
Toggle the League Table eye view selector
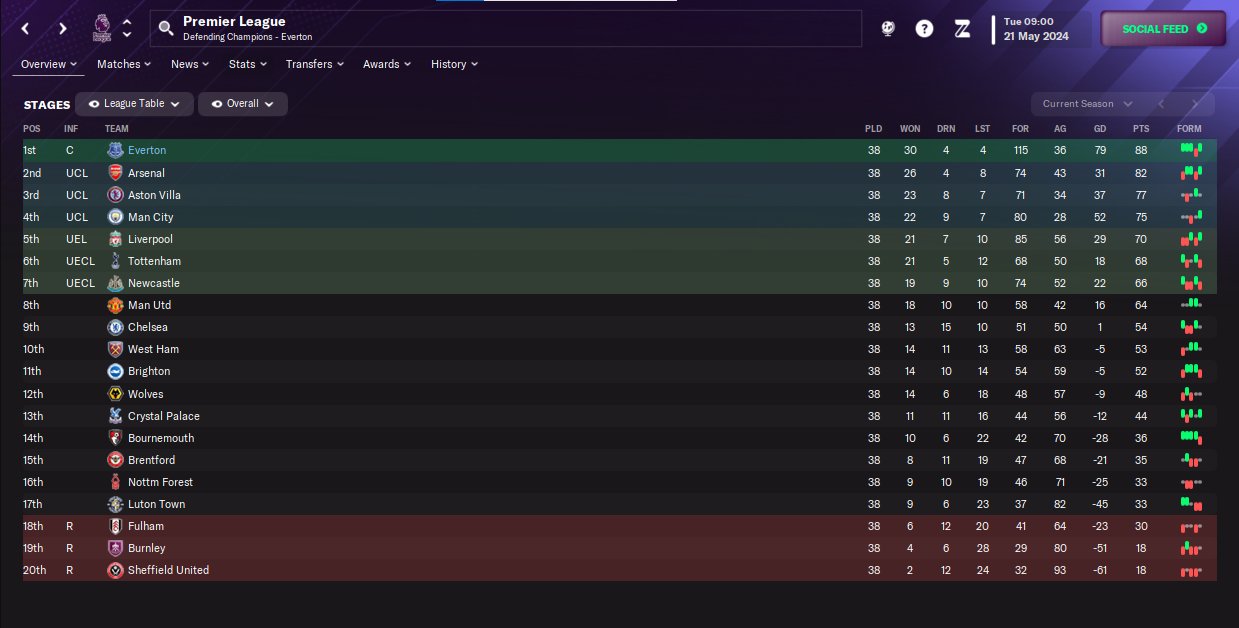[x=134, y=104]
